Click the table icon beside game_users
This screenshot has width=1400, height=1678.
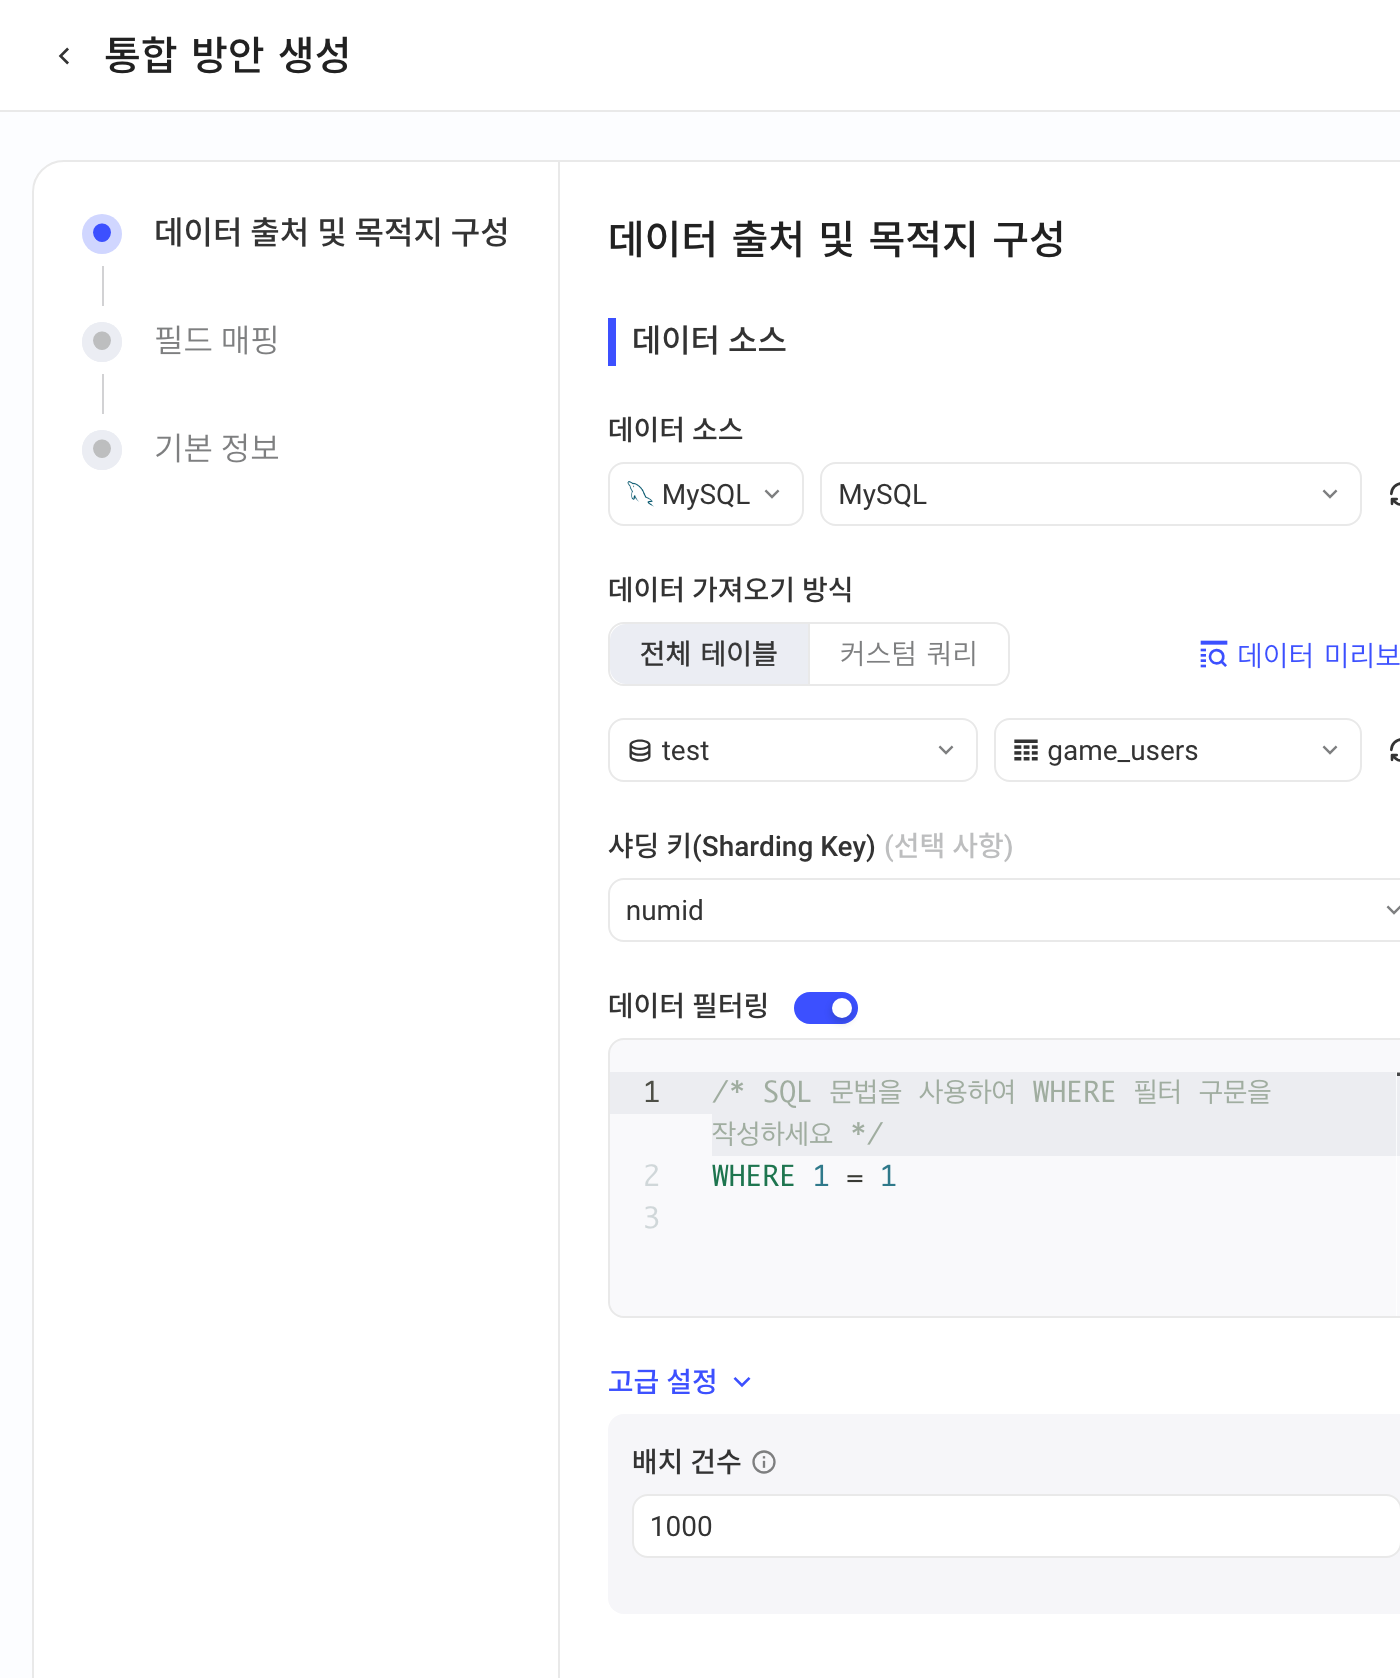(x=1026, y=750)
